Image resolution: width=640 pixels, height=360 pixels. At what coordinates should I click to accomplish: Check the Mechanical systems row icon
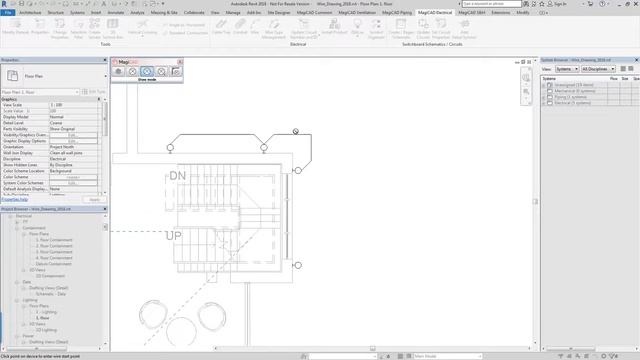(x=550, y=91)
